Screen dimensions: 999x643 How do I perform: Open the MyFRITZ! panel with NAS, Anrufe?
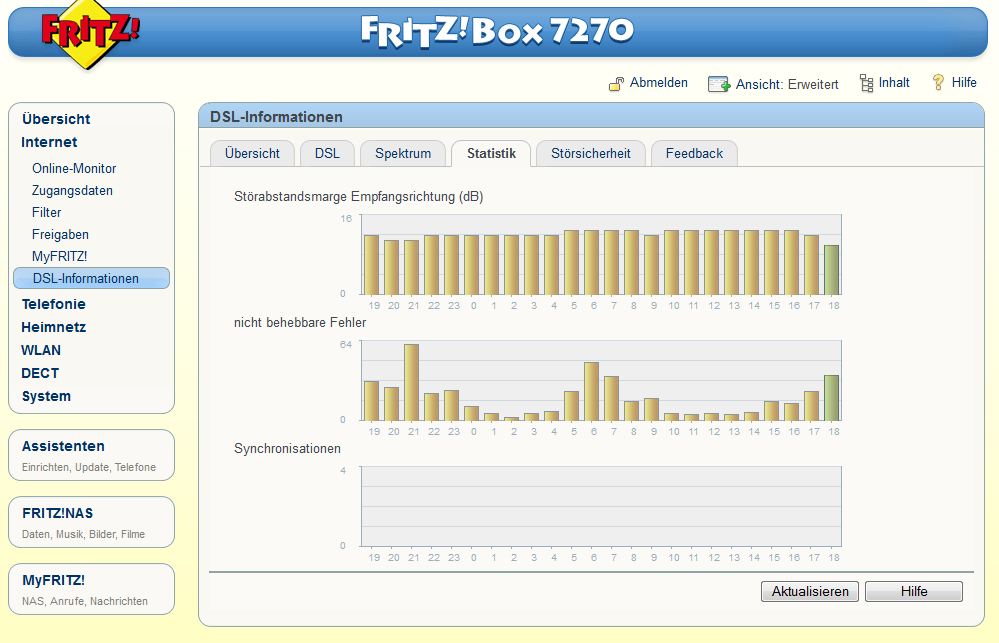(91, 589)
